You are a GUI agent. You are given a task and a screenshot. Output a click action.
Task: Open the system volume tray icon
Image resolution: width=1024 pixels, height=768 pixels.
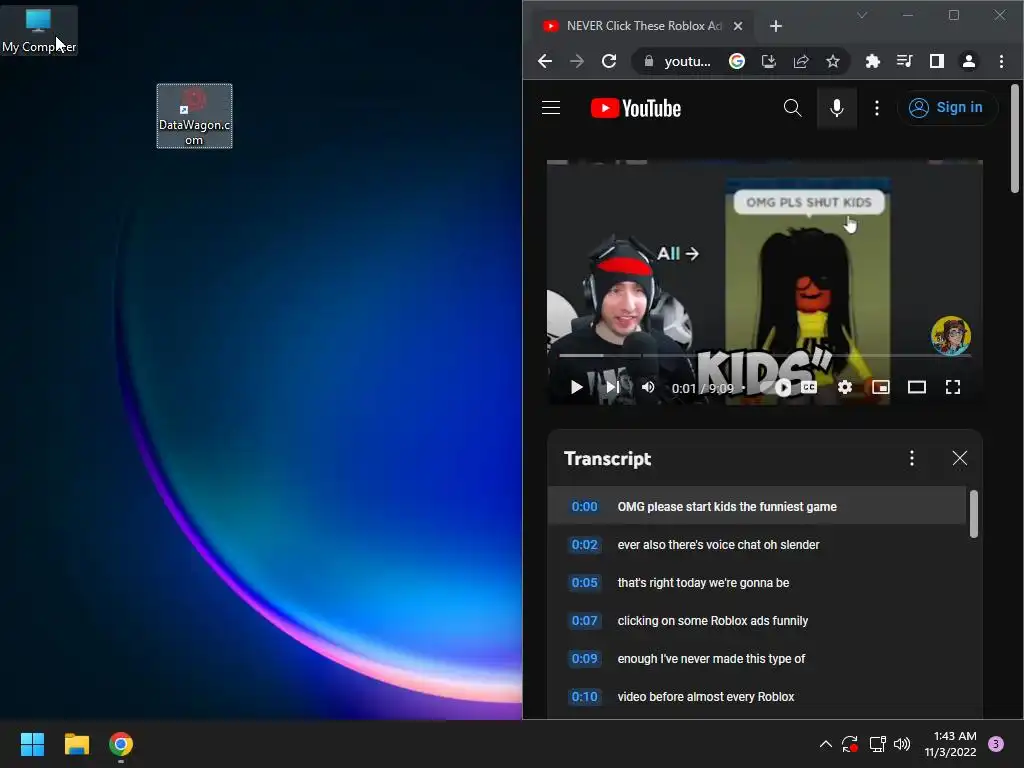902,744
